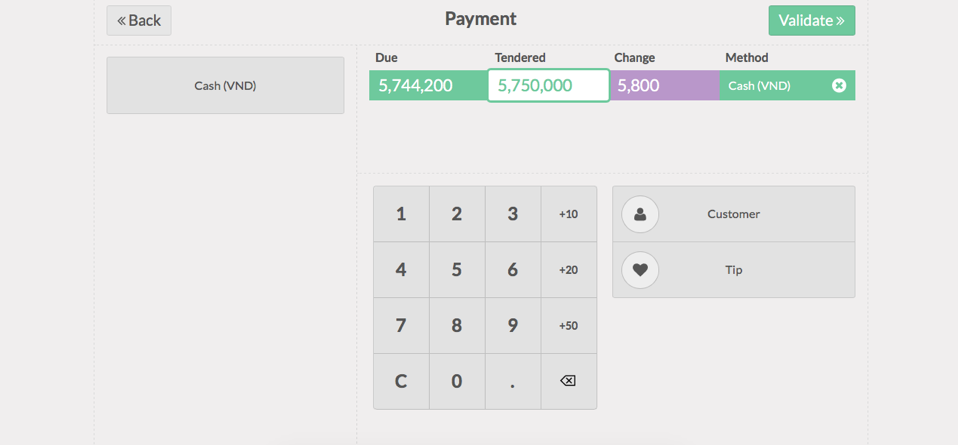Tap the decimal point key

pos(513,381)
